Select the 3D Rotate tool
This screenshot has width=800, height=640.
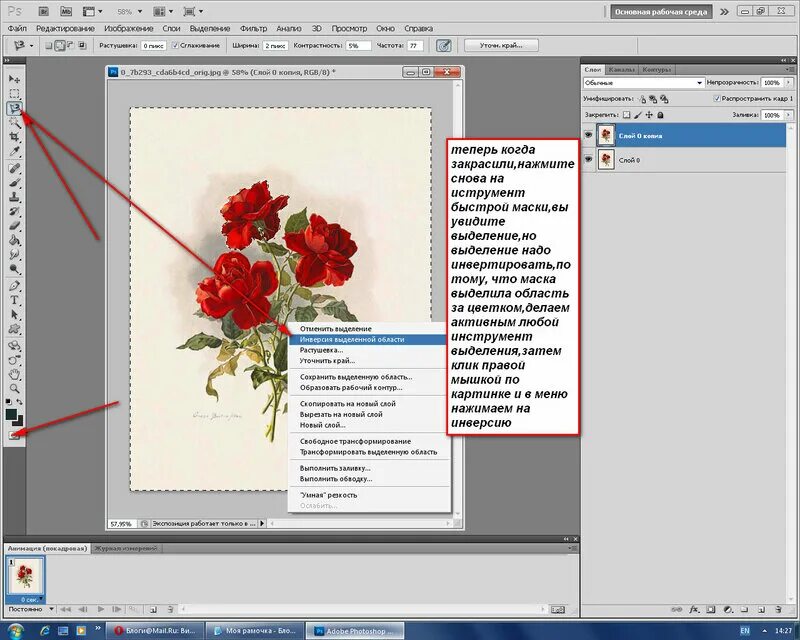14,346
